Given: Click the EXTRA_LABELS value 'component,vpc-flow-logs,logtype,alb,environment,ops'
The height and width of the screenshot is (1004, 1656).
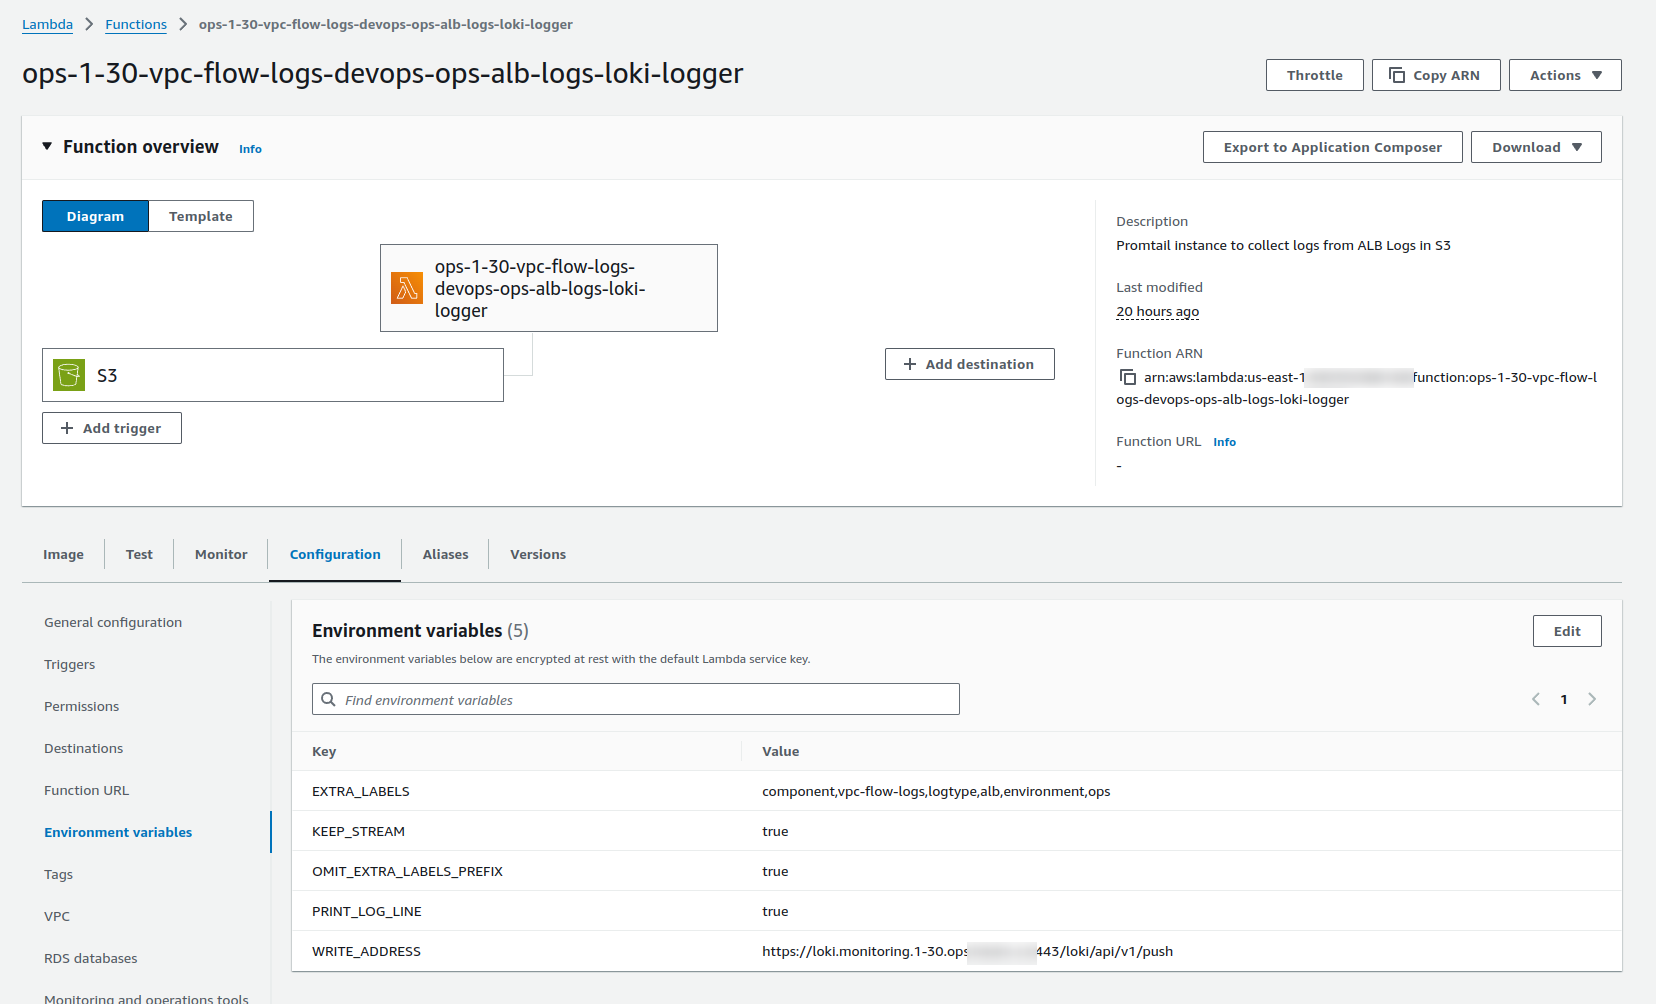Looking at the screenshot, I should (936, 791).
